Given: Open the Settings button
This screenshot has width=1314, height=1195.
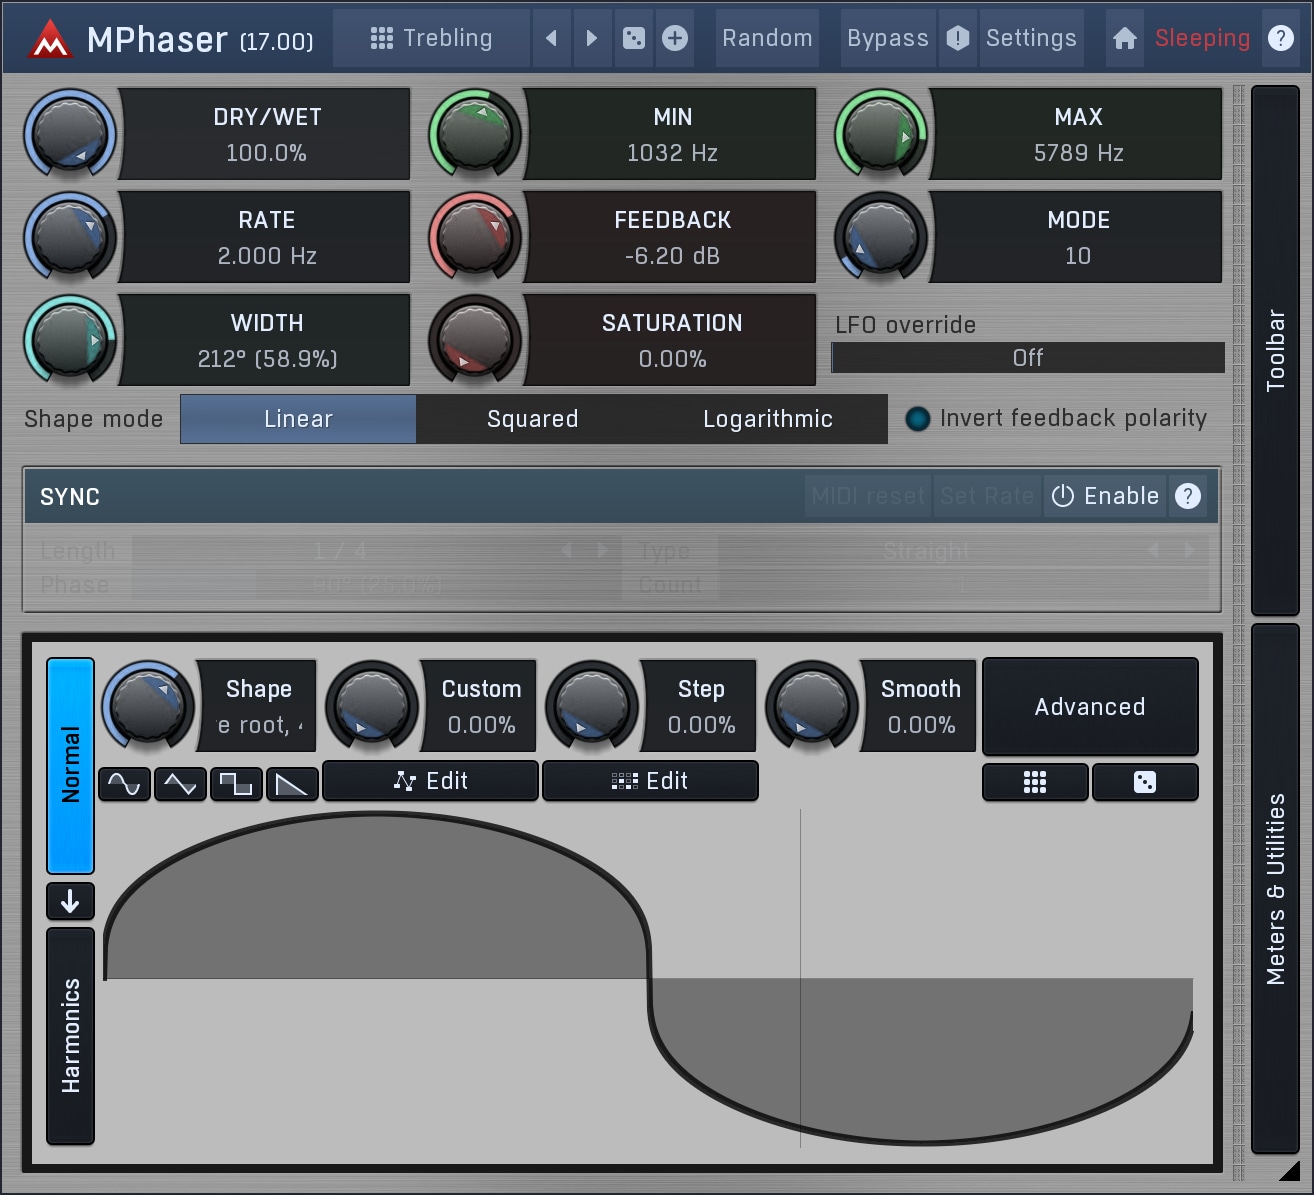Looking at the screenshot, I should point(1031,38).
